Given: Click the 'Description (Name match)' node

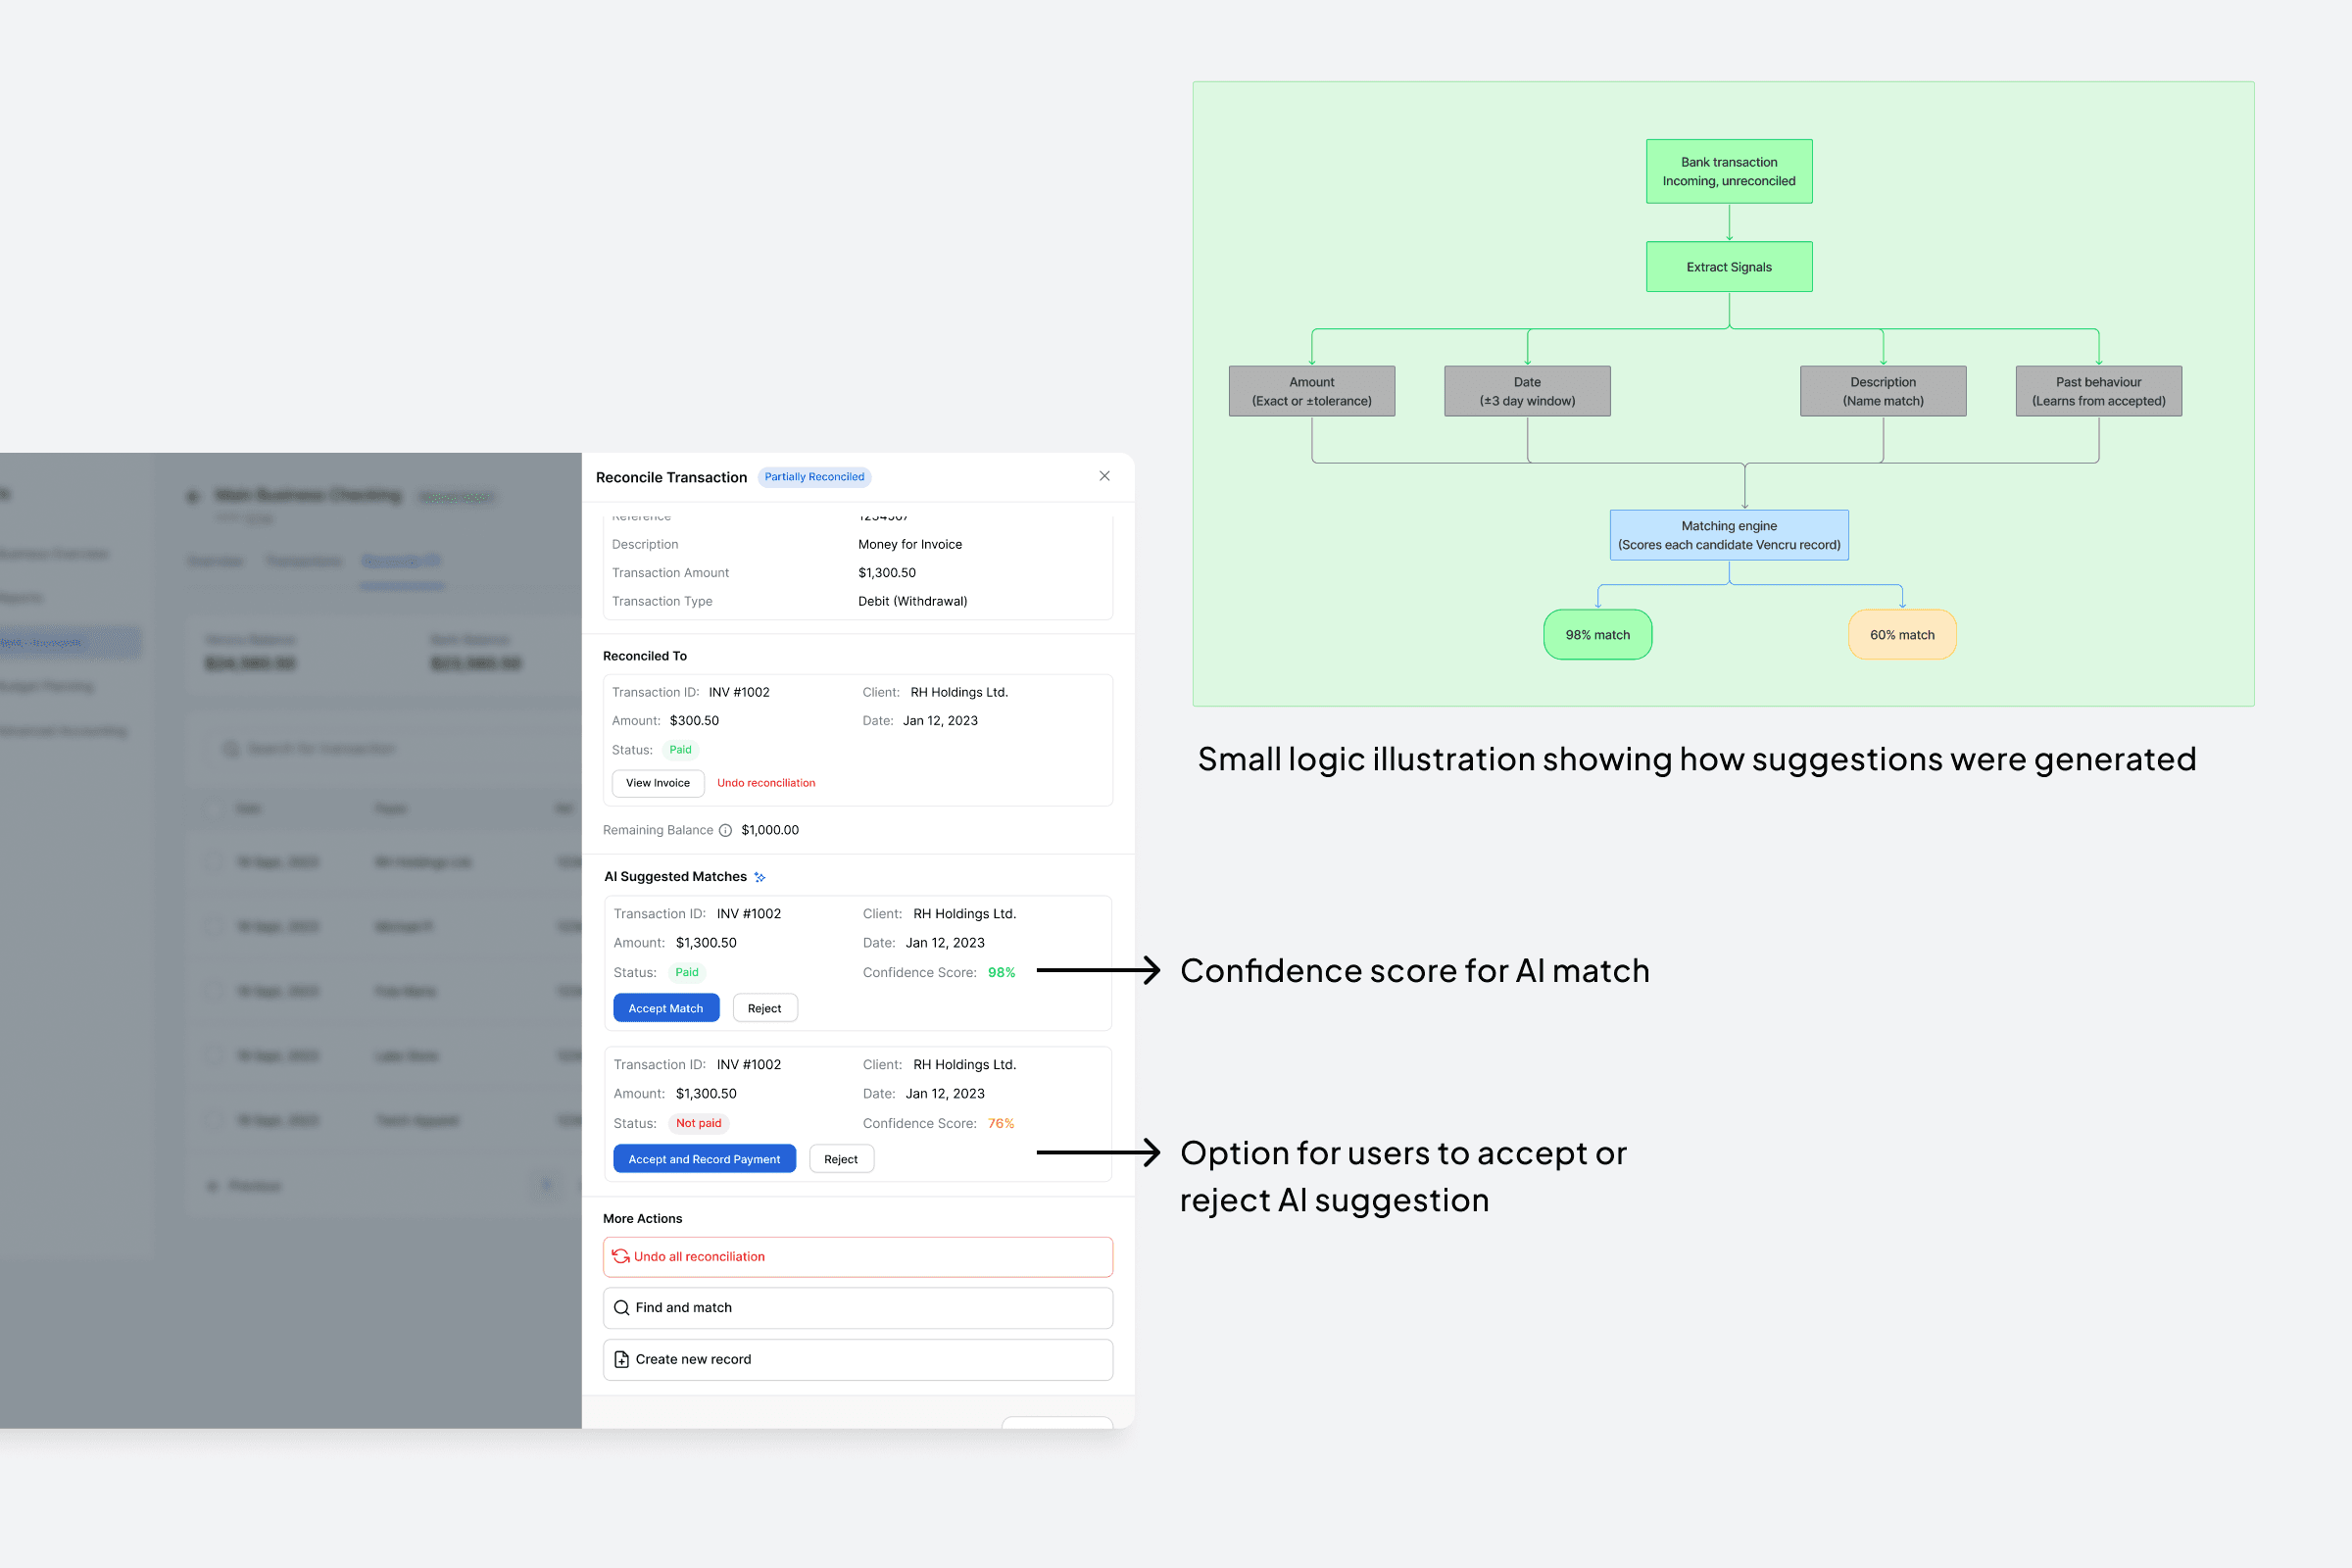Looking at the screenshot, I should (x=1883, y=391).
